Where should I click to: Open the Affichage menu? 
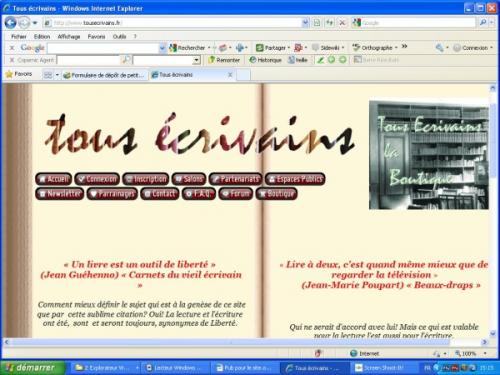pyautogui.click(x=69, y=36)
